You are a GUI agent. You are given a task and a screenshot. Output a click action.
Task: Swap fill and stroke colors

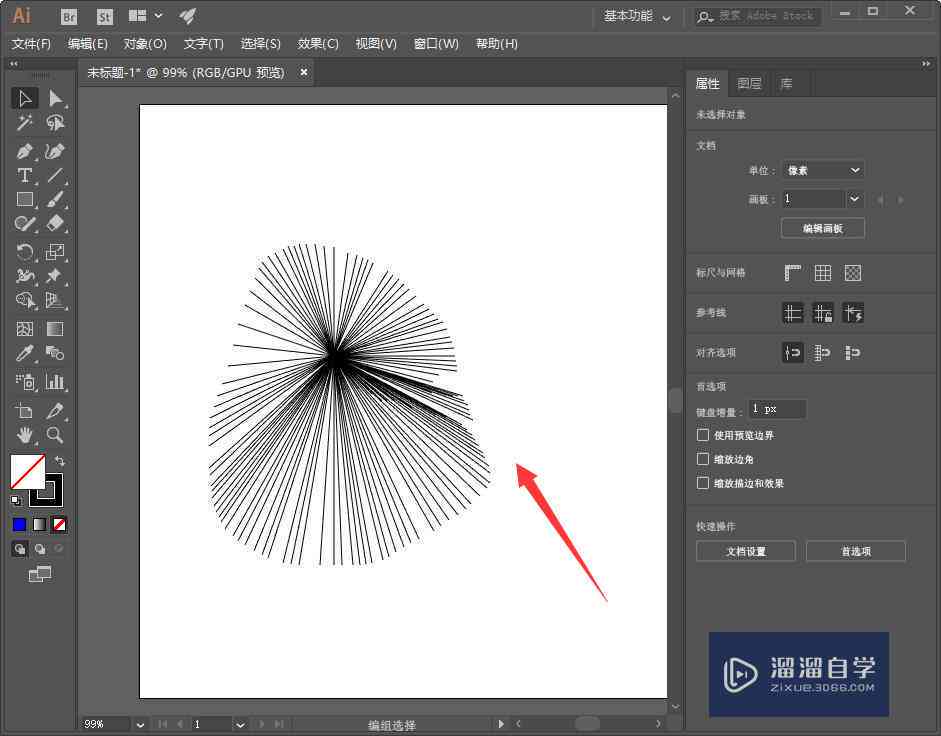[59, 461]
